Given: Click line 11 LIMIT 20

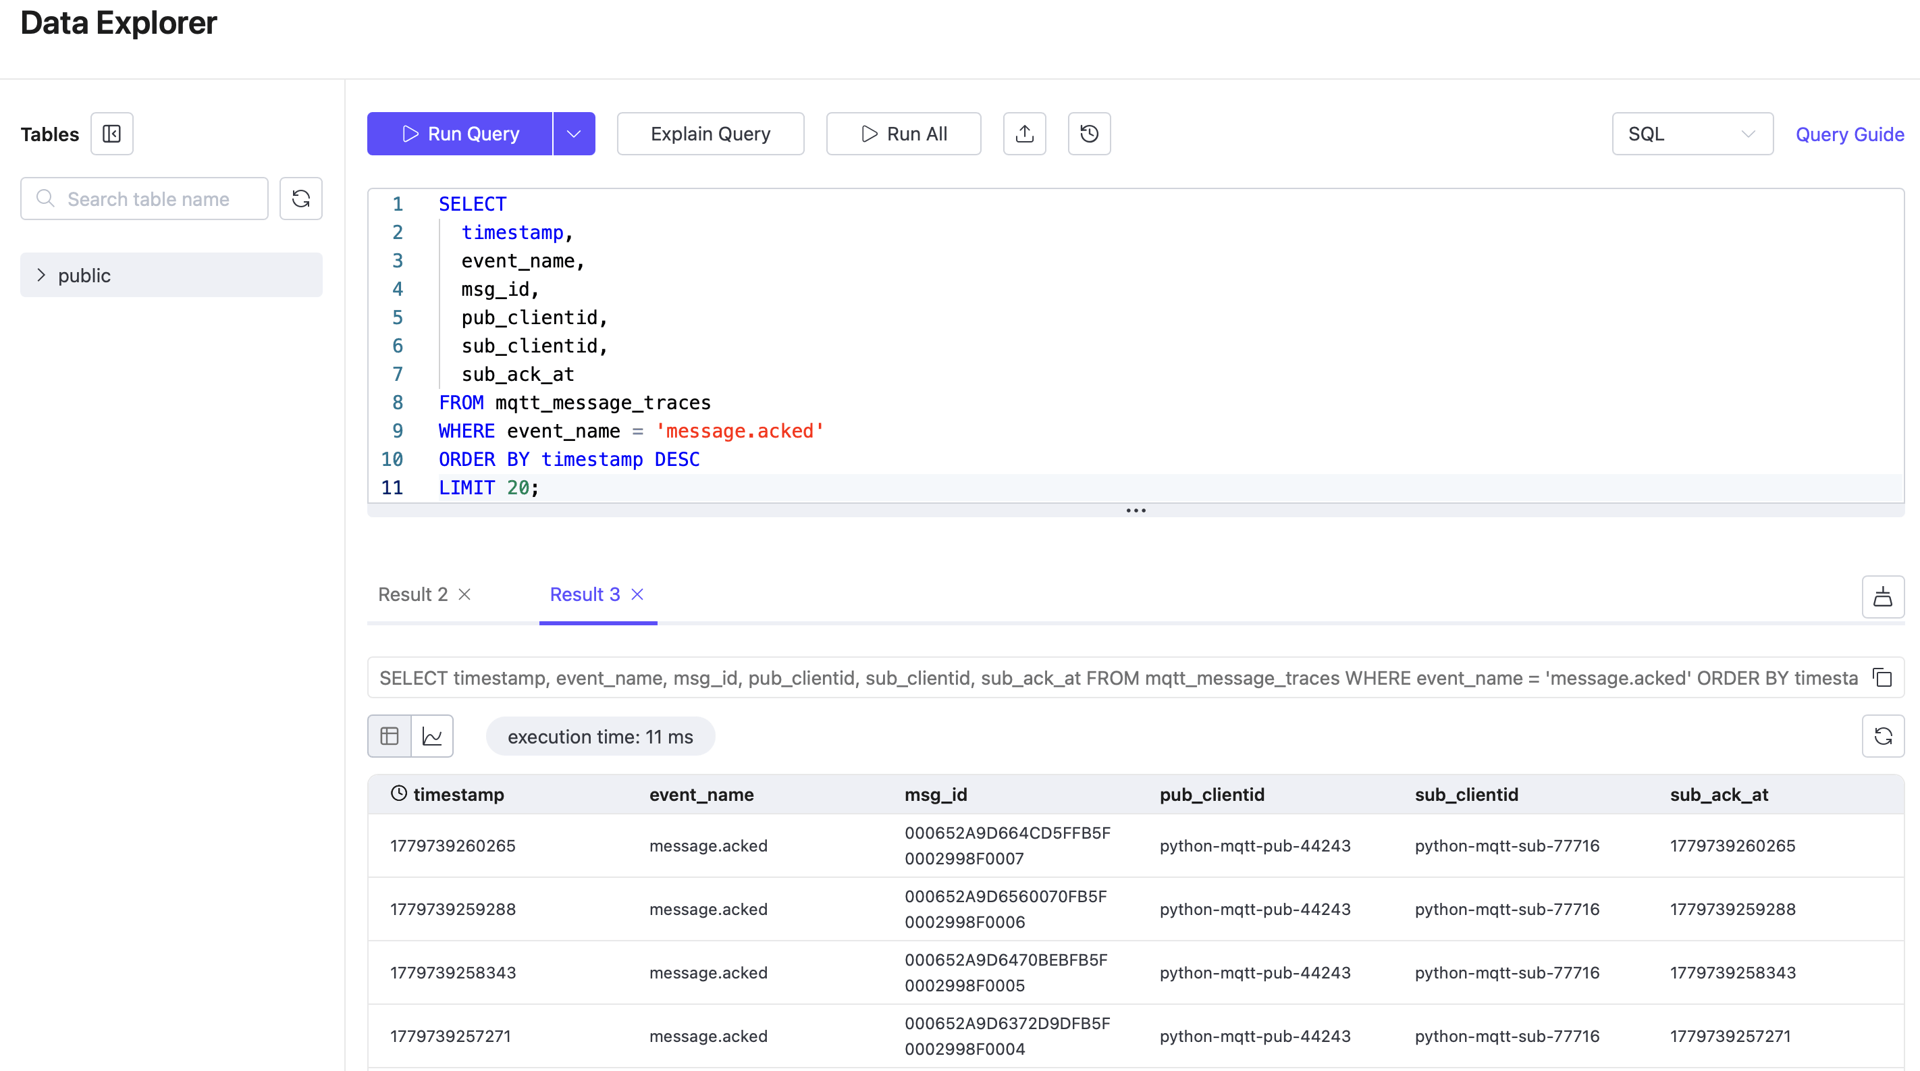Looking at the screenshot, I should tap(489, 488).
